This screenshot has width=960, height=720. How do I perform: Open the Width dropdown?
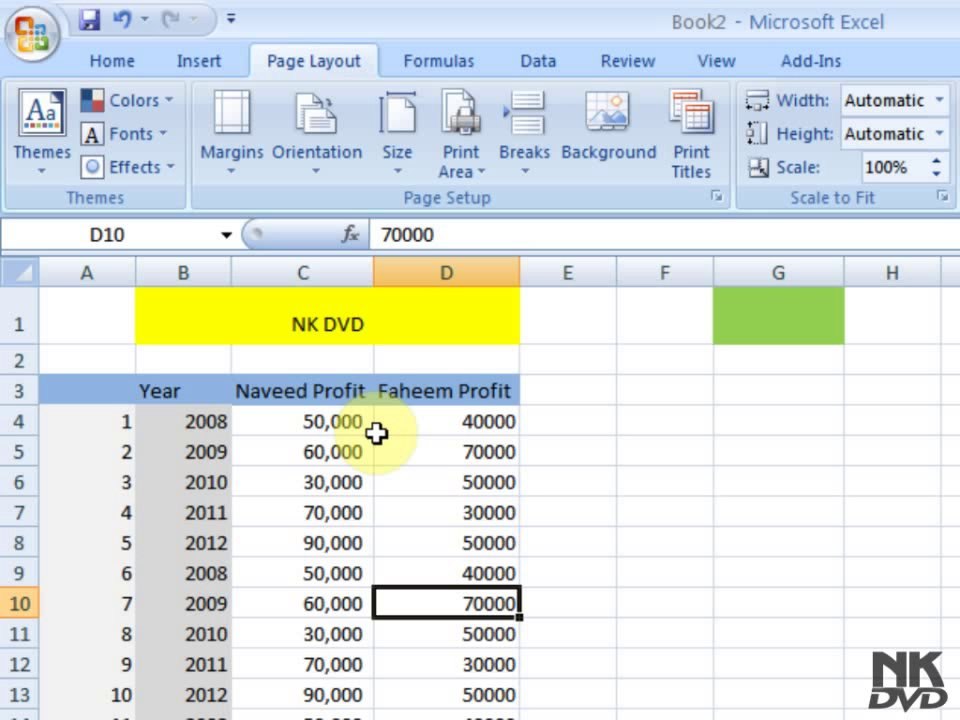939,100
